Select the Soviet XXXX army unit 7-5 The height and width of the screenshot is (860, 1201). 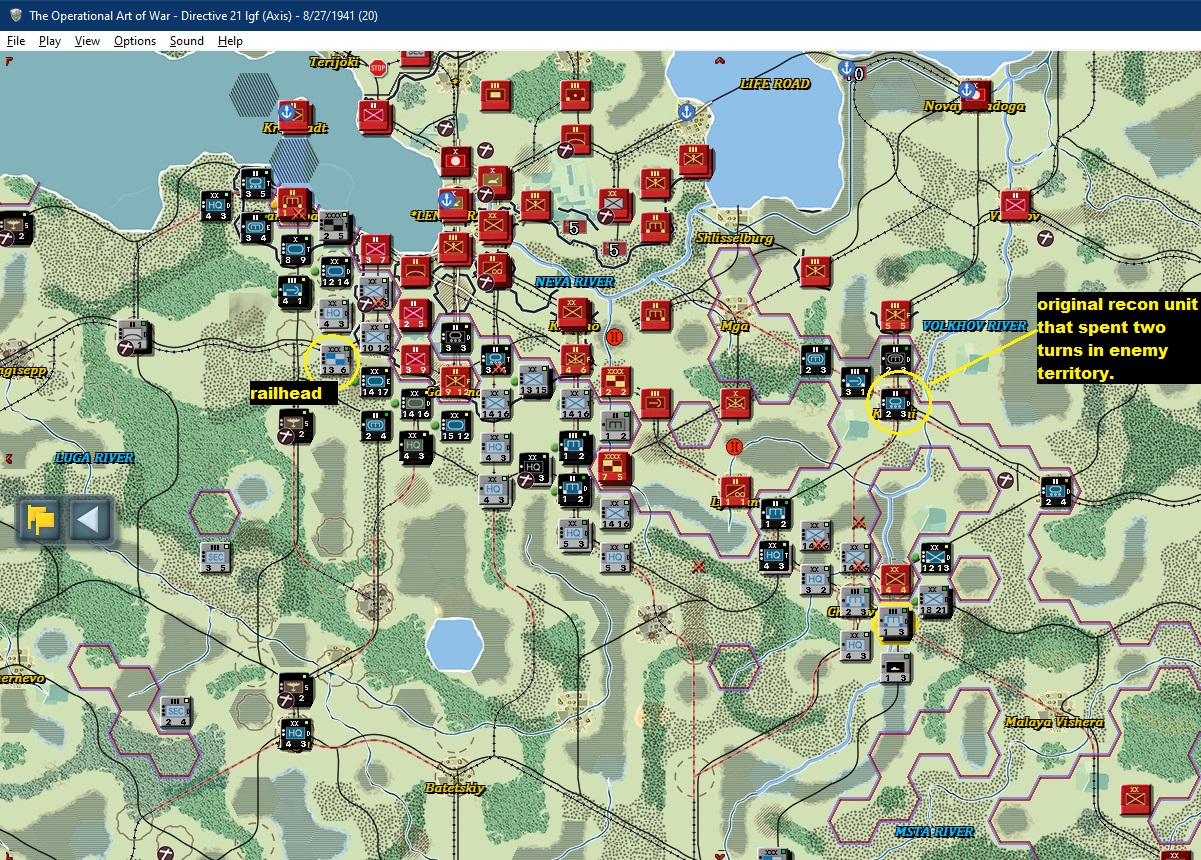[612, 467]
